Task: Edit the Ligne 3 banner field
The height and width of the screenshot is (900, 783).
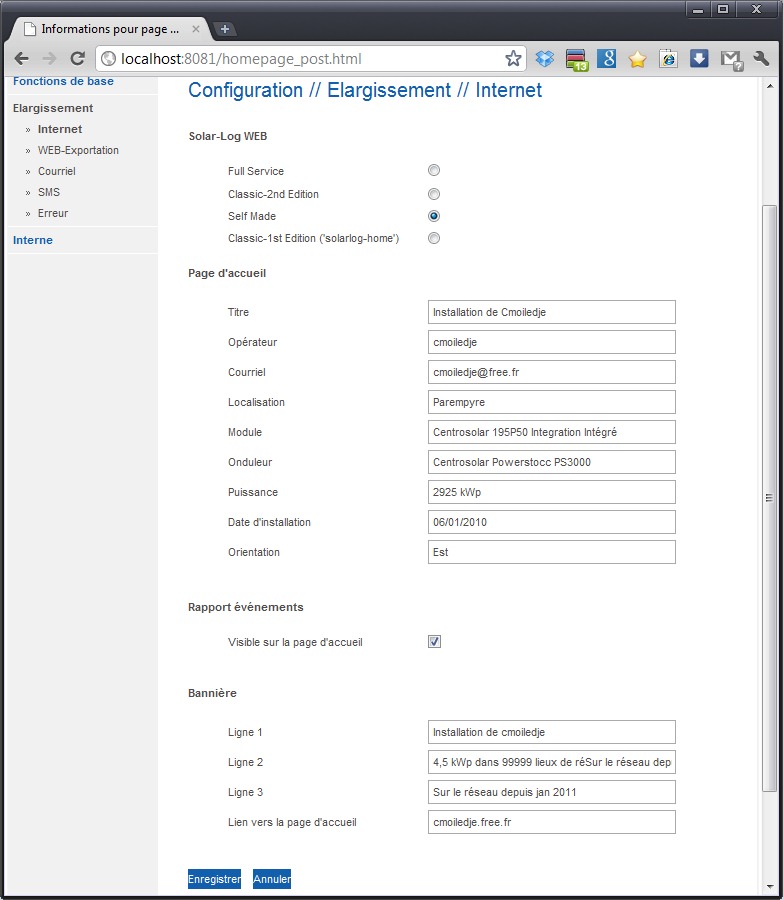Action: pos(552,792)
